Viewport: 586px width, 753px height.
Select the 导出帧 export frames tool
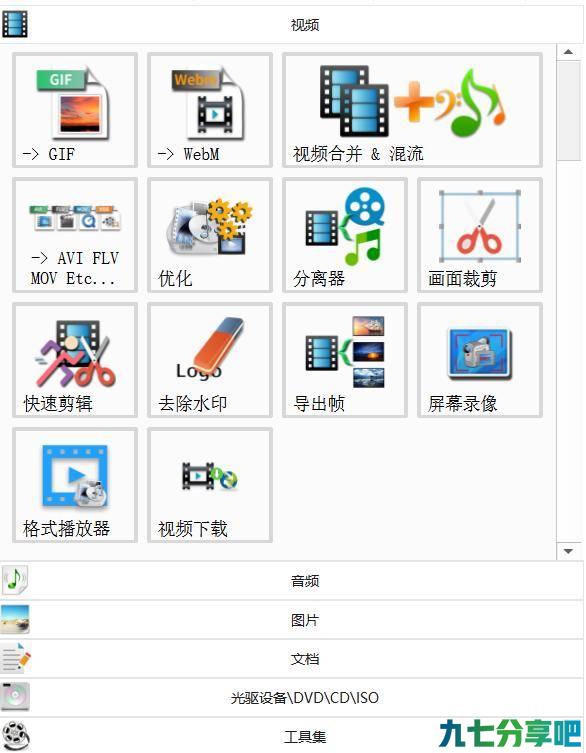coord(345,360)
